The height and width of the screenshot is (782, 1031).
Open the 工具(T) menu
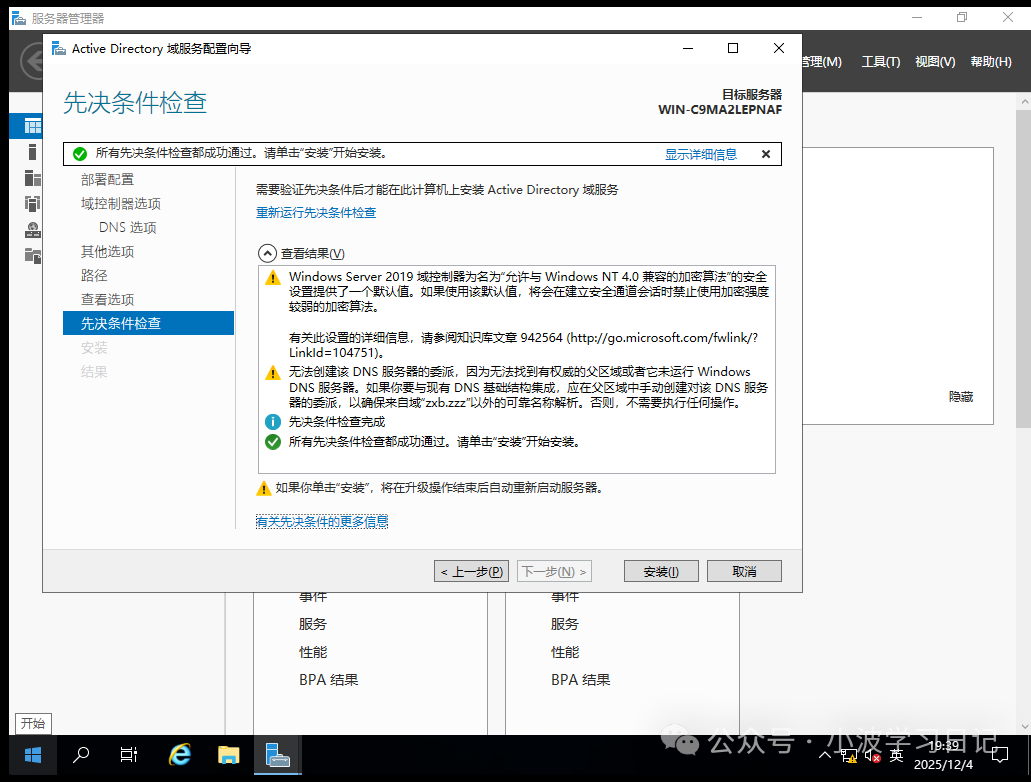(880, 61)
